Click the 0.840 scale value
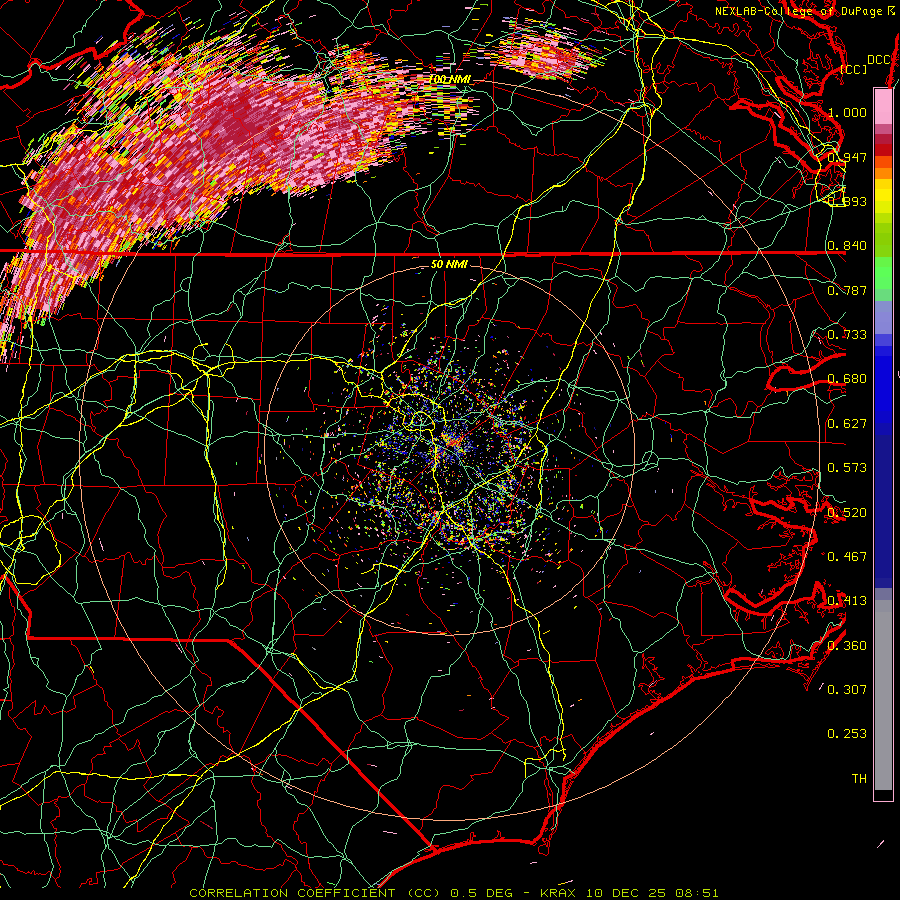 847,246
